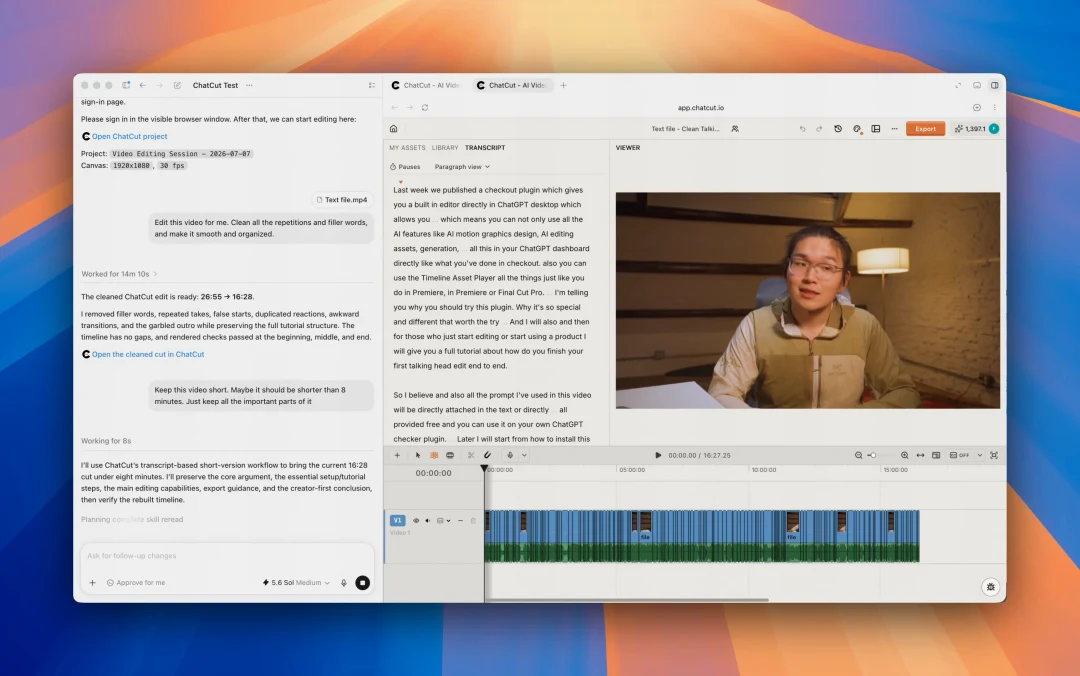
Task: Select the TRANSCRIPT tab
Action: [x=485, y=147]
